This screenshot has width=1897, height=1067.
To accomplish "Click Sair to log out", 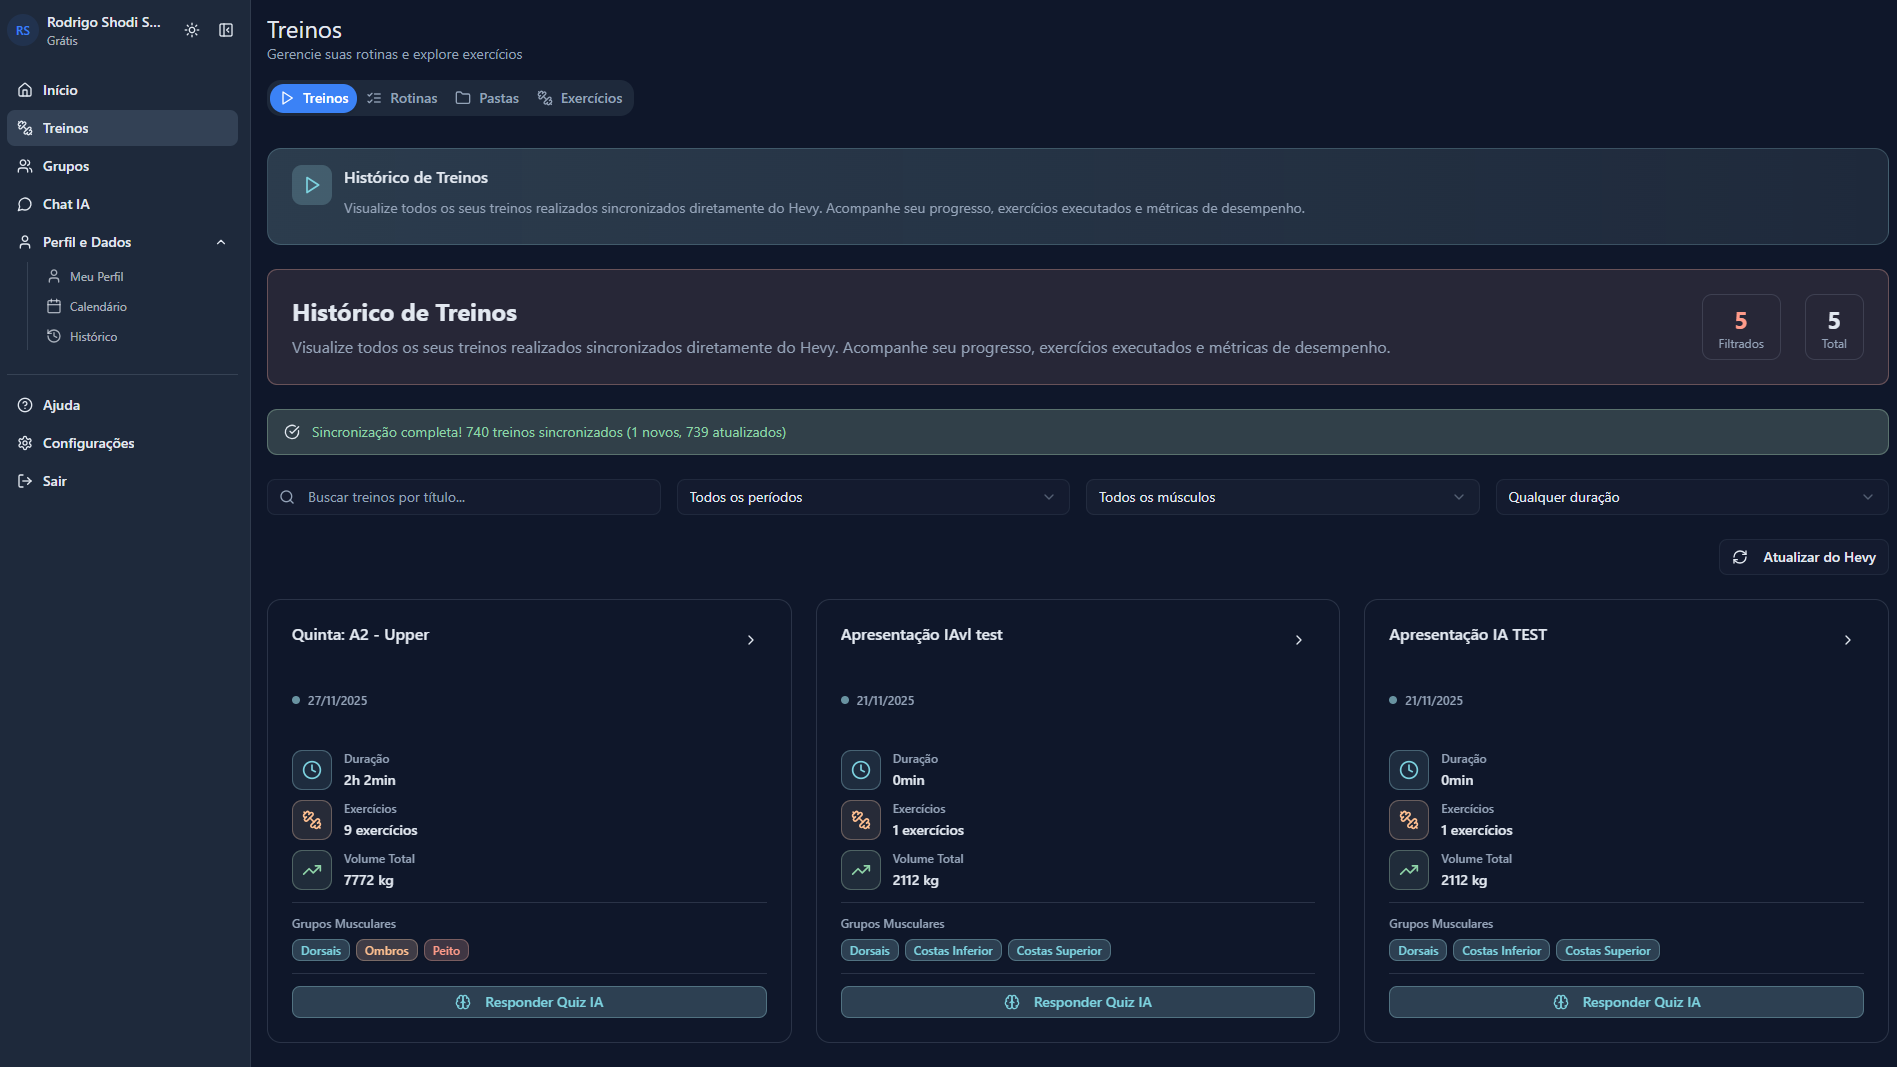I will pos(54,481).
